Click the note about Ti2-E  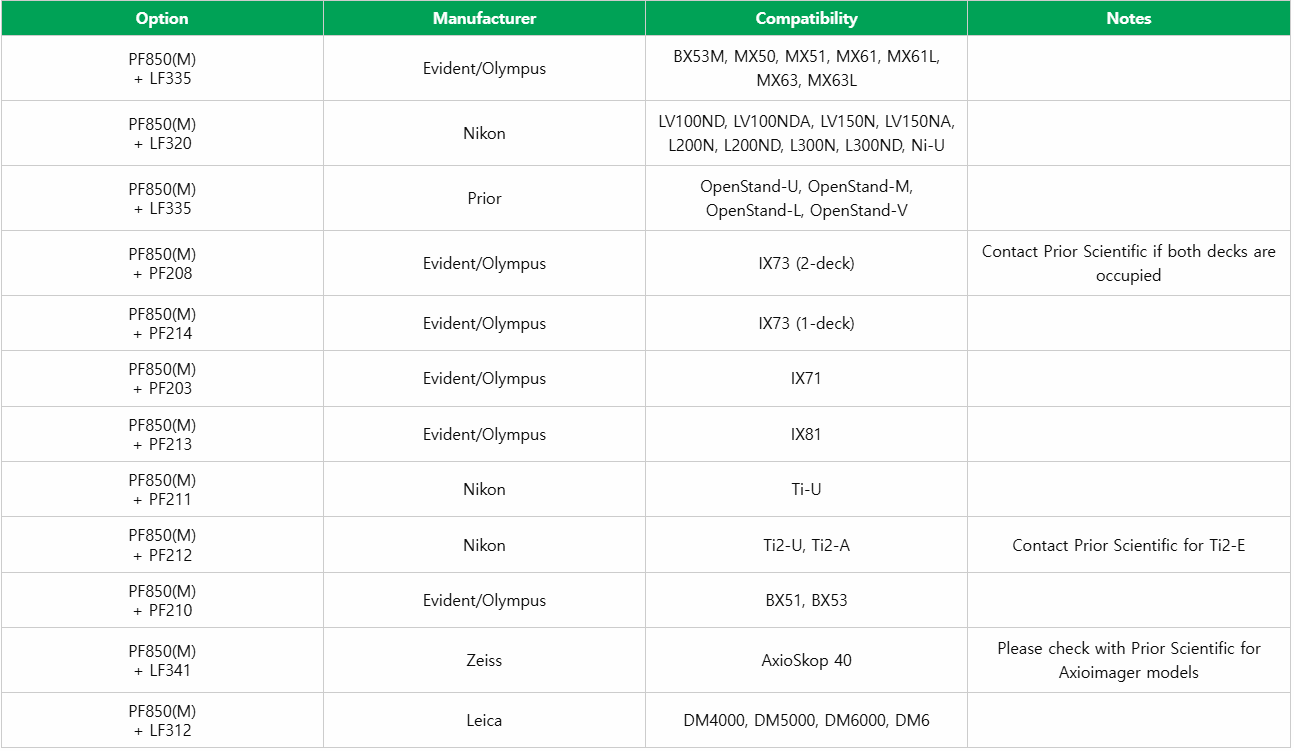pos(1128,545)
